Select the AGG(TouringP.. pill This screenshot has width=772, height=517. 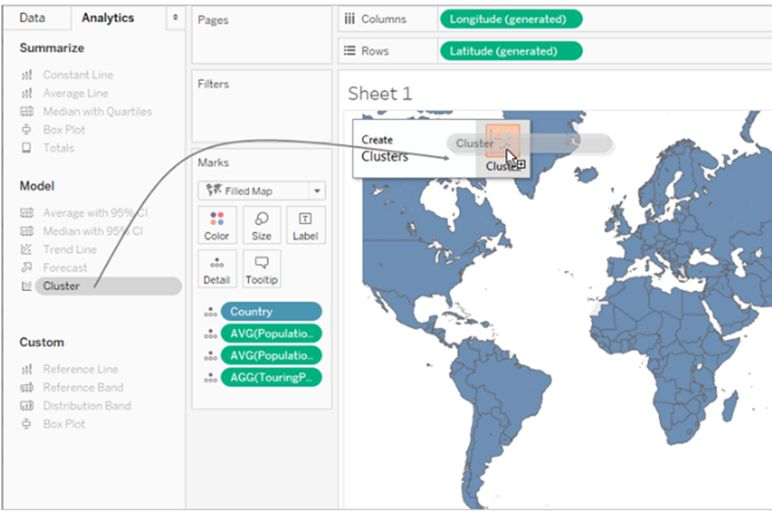click(x=271, y=377)
